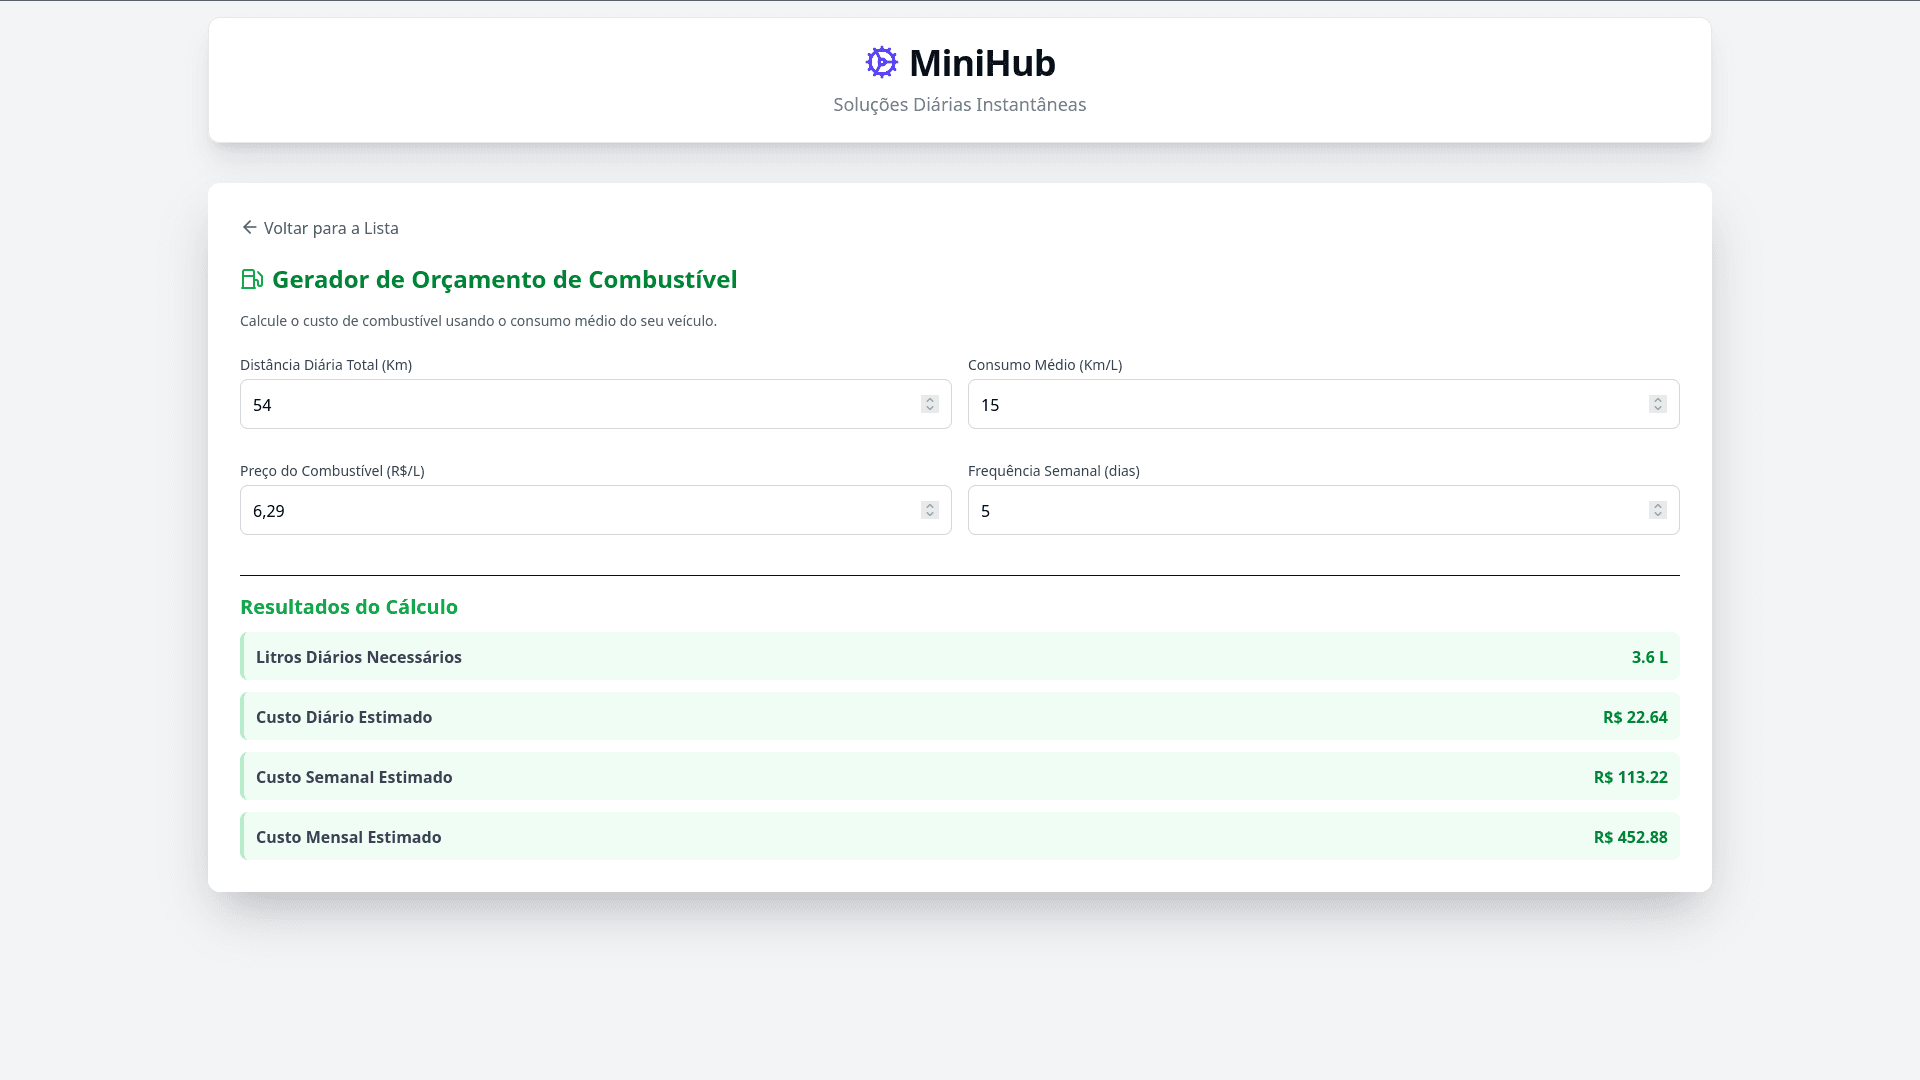Click the 'Custo Diário Estimado' result row
Screen dimensions: 1920x1080
[960, 717]
